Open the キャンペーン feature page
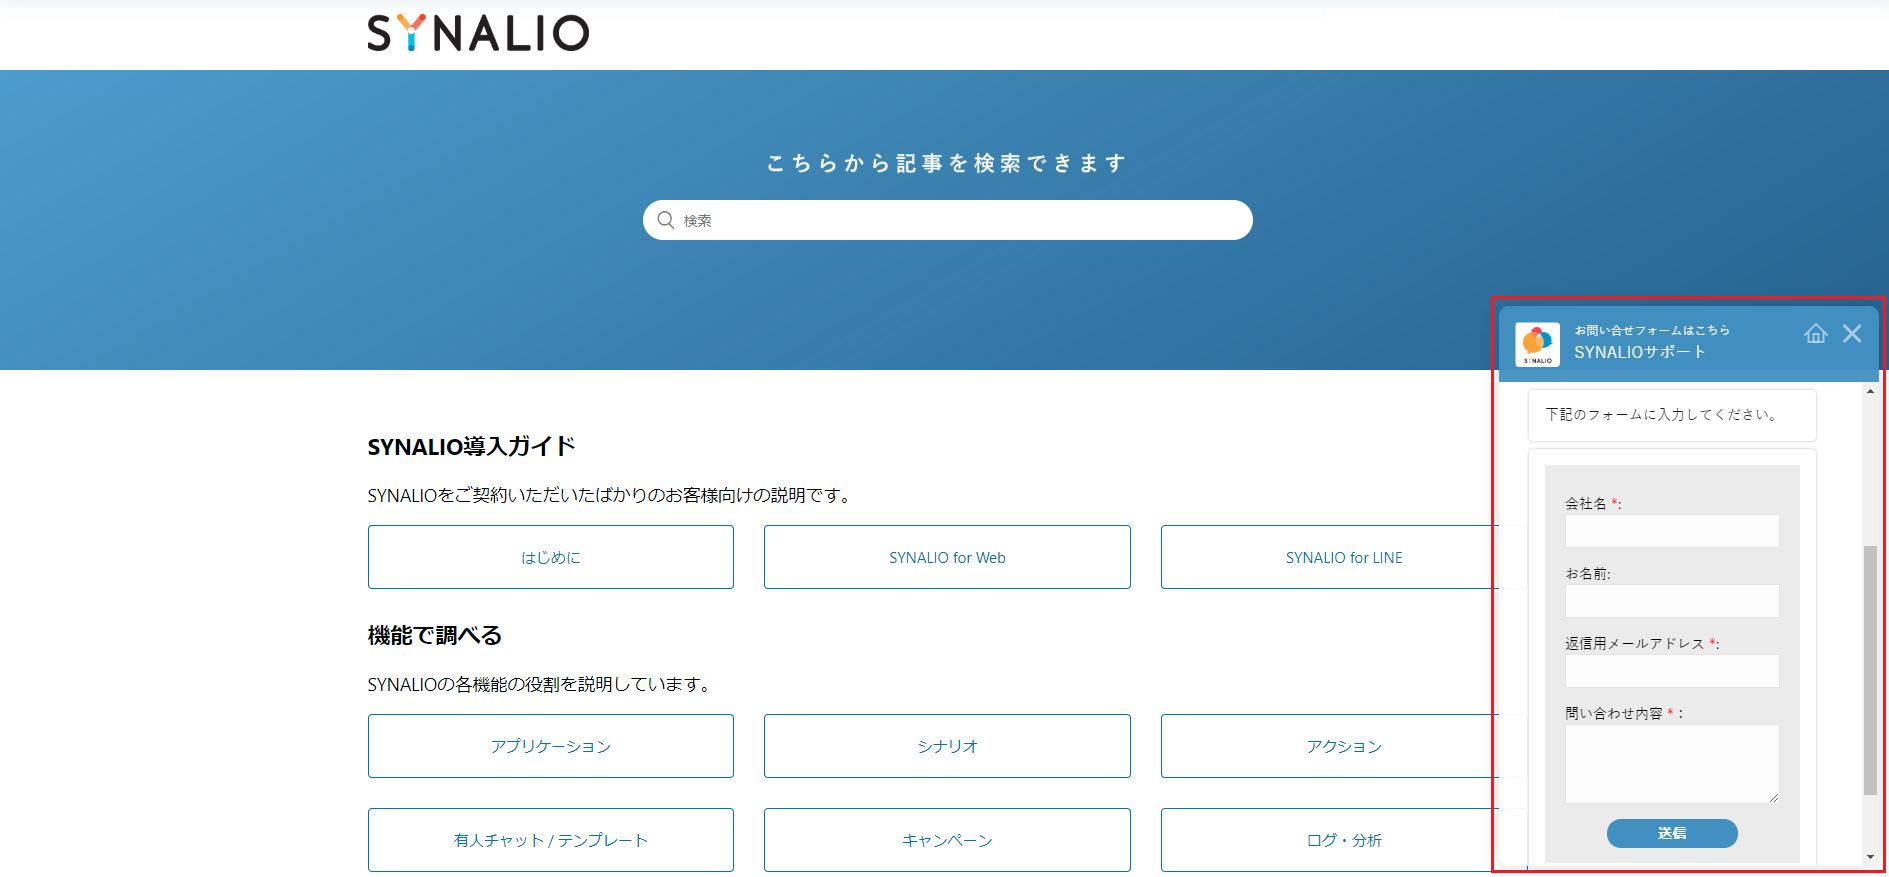 pos(947,840)
